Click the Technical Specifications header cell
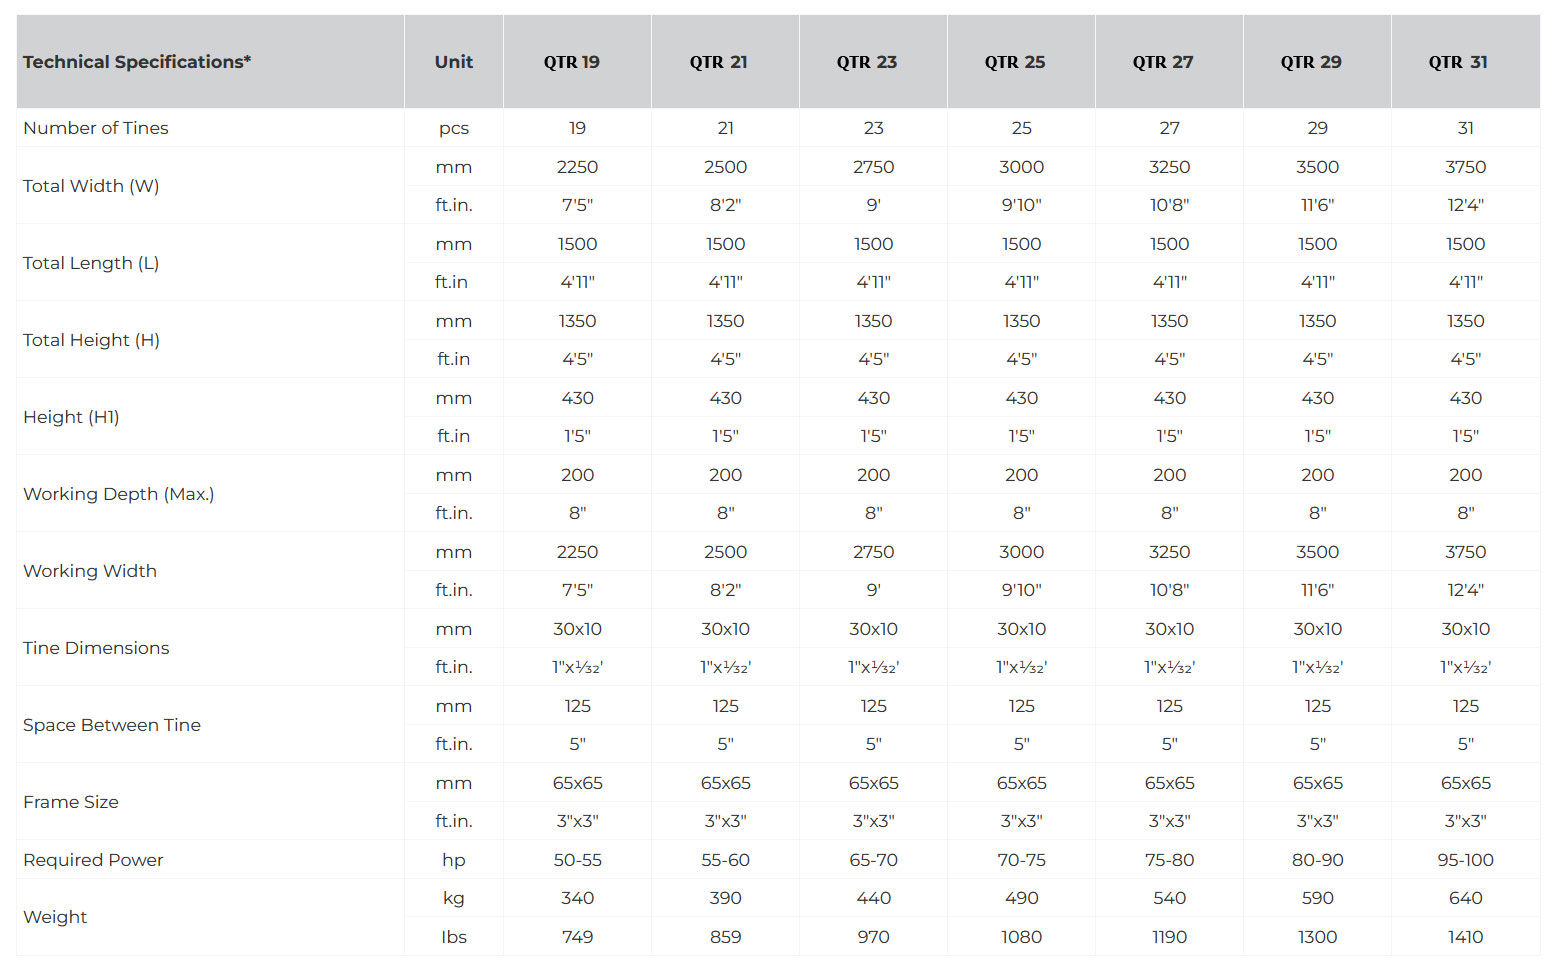Screen dimensions: 1563x972 [x=137, y=62]
